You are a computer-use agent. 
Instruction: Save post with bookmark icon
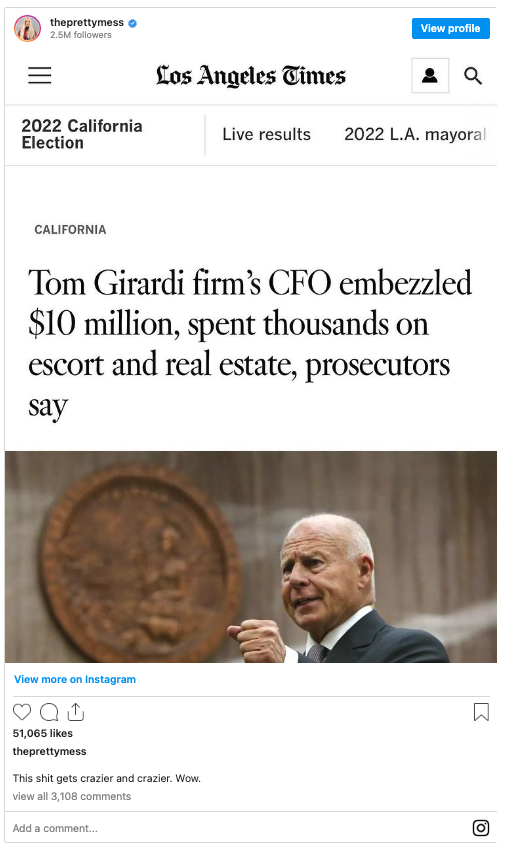[481, 712]
